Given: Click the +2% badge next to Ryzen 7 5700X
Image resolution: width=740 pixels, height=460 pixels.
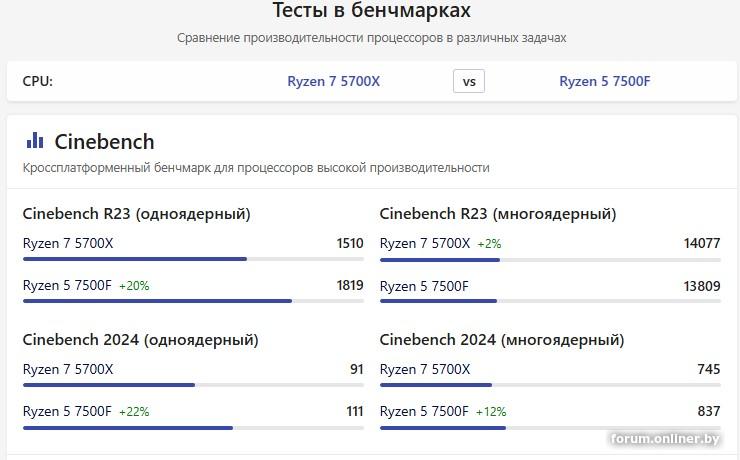Looking at the screenshot, I should coord(489,243).
